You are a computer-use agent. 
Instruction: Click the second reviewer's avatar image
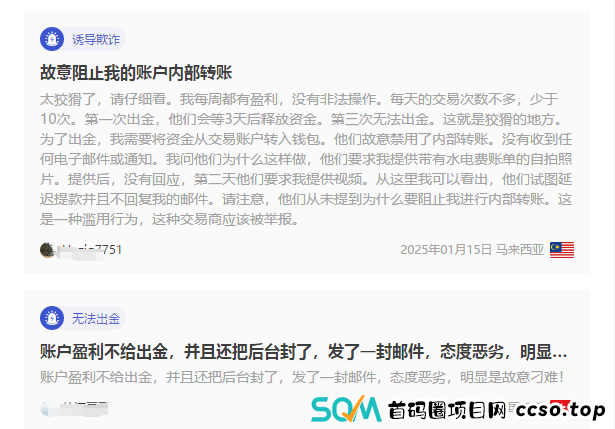(x=46, y=409)
